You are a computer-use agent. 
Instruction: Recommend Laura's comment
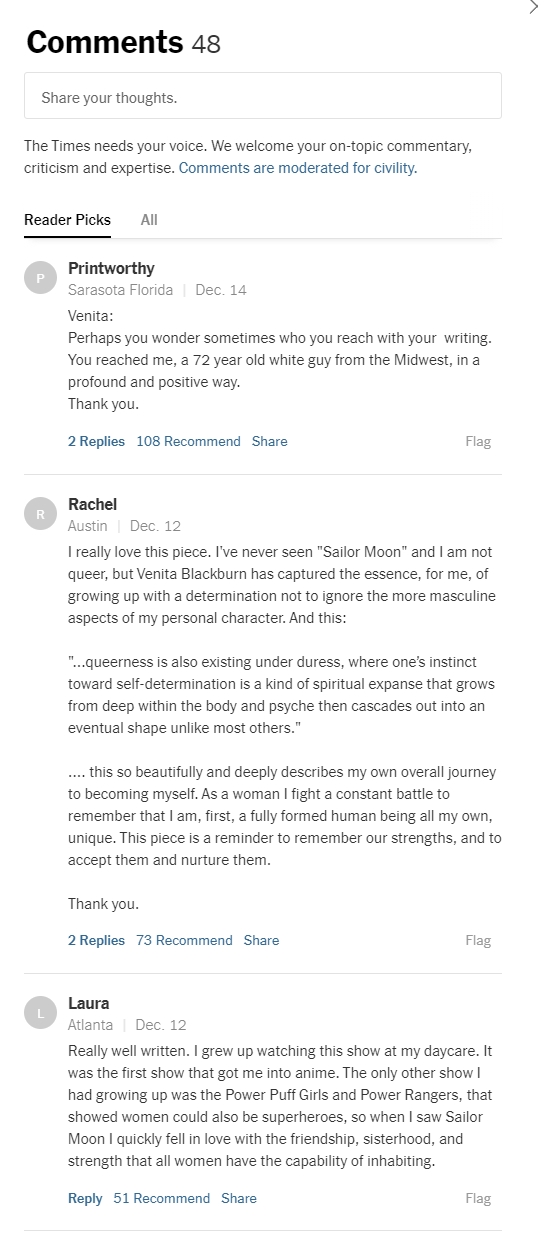point(161,1198)
